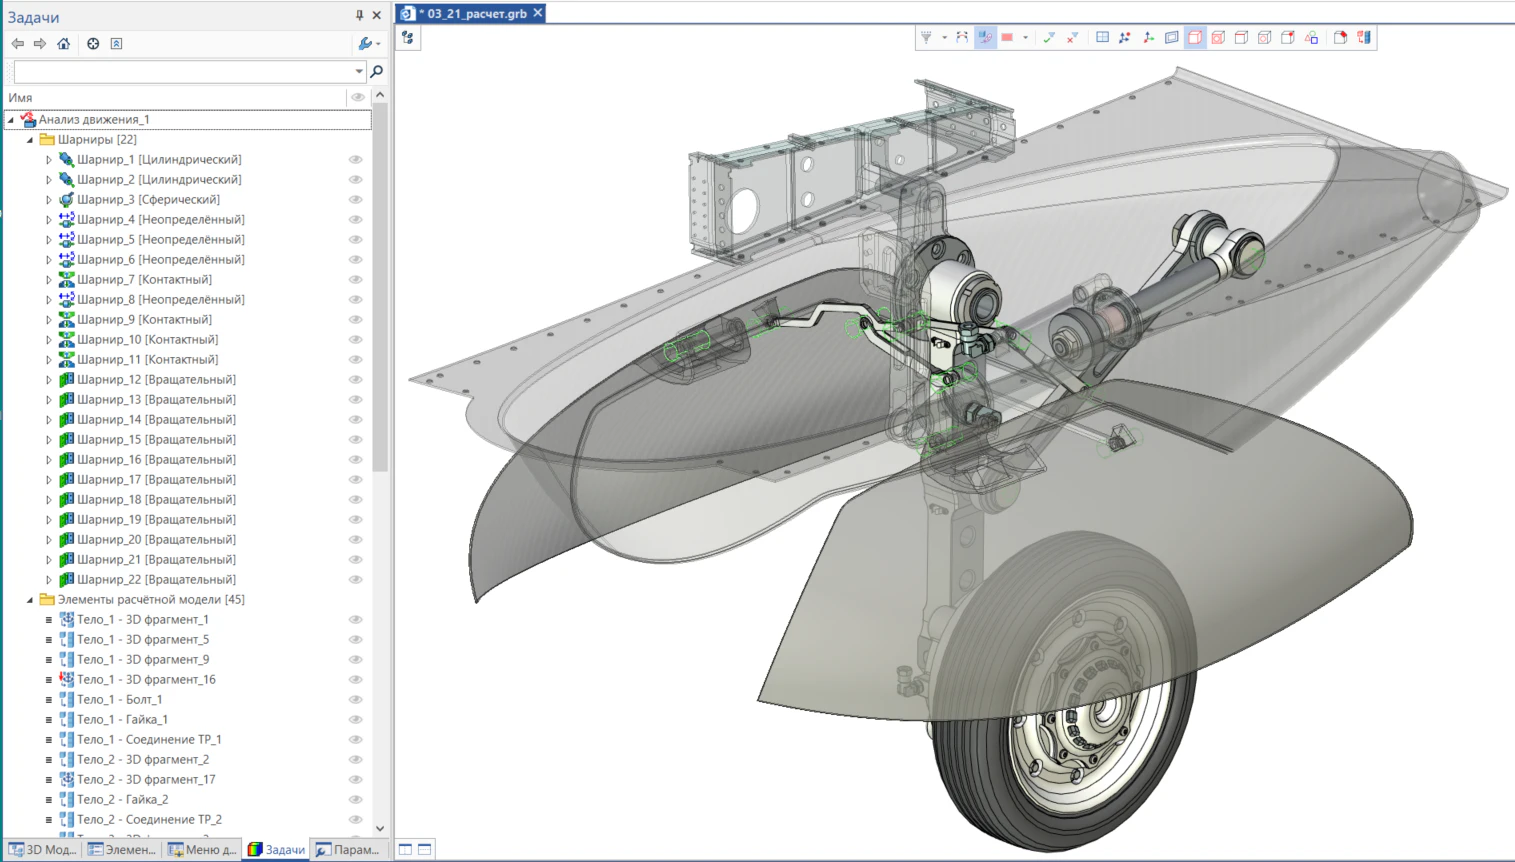Select Тело_2 - Гайка_2 in the tree
This screenshot has width=1515, height=862.
122,800
